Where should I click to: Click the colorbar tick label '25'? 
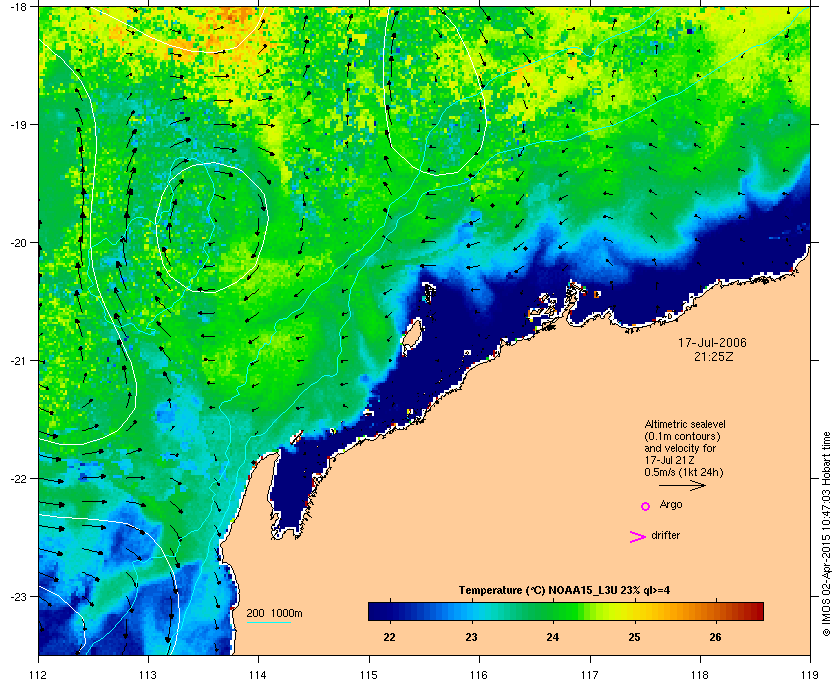[634, 637]
